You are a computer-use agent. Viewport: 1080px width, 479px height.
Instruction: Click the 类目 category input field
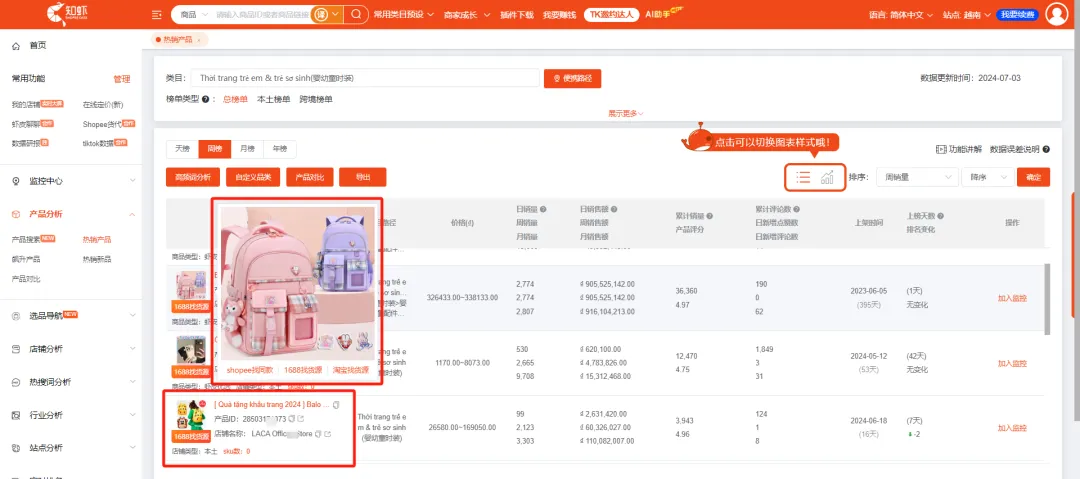click(366, 79)
